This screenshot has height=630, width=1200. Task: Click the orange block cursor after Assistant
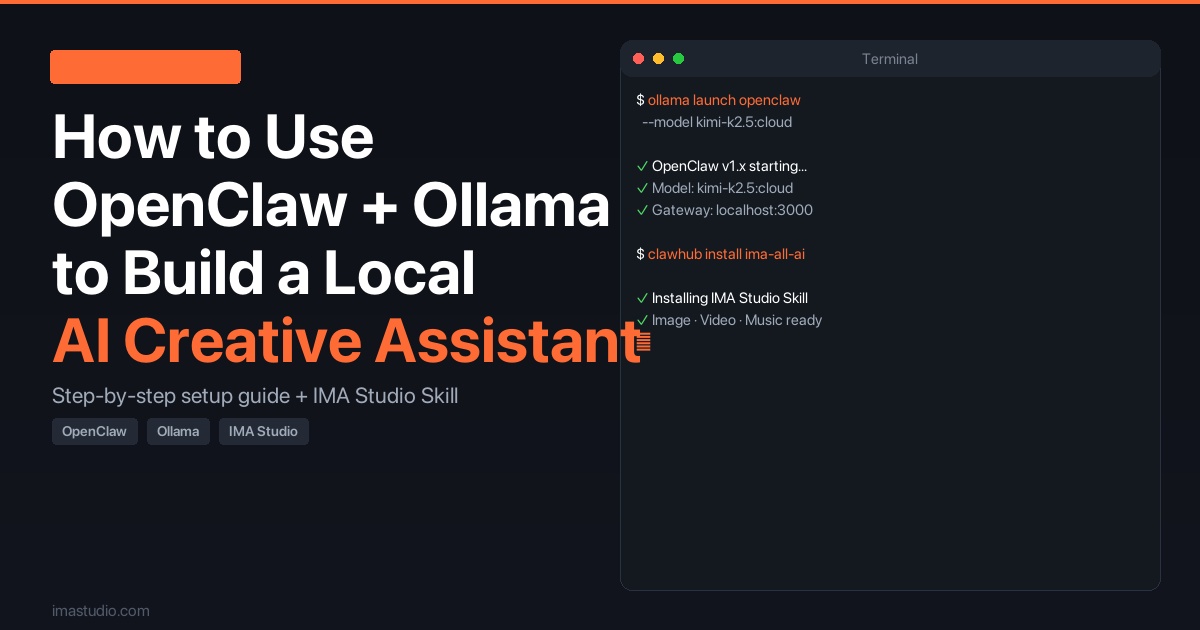(643, 342)
